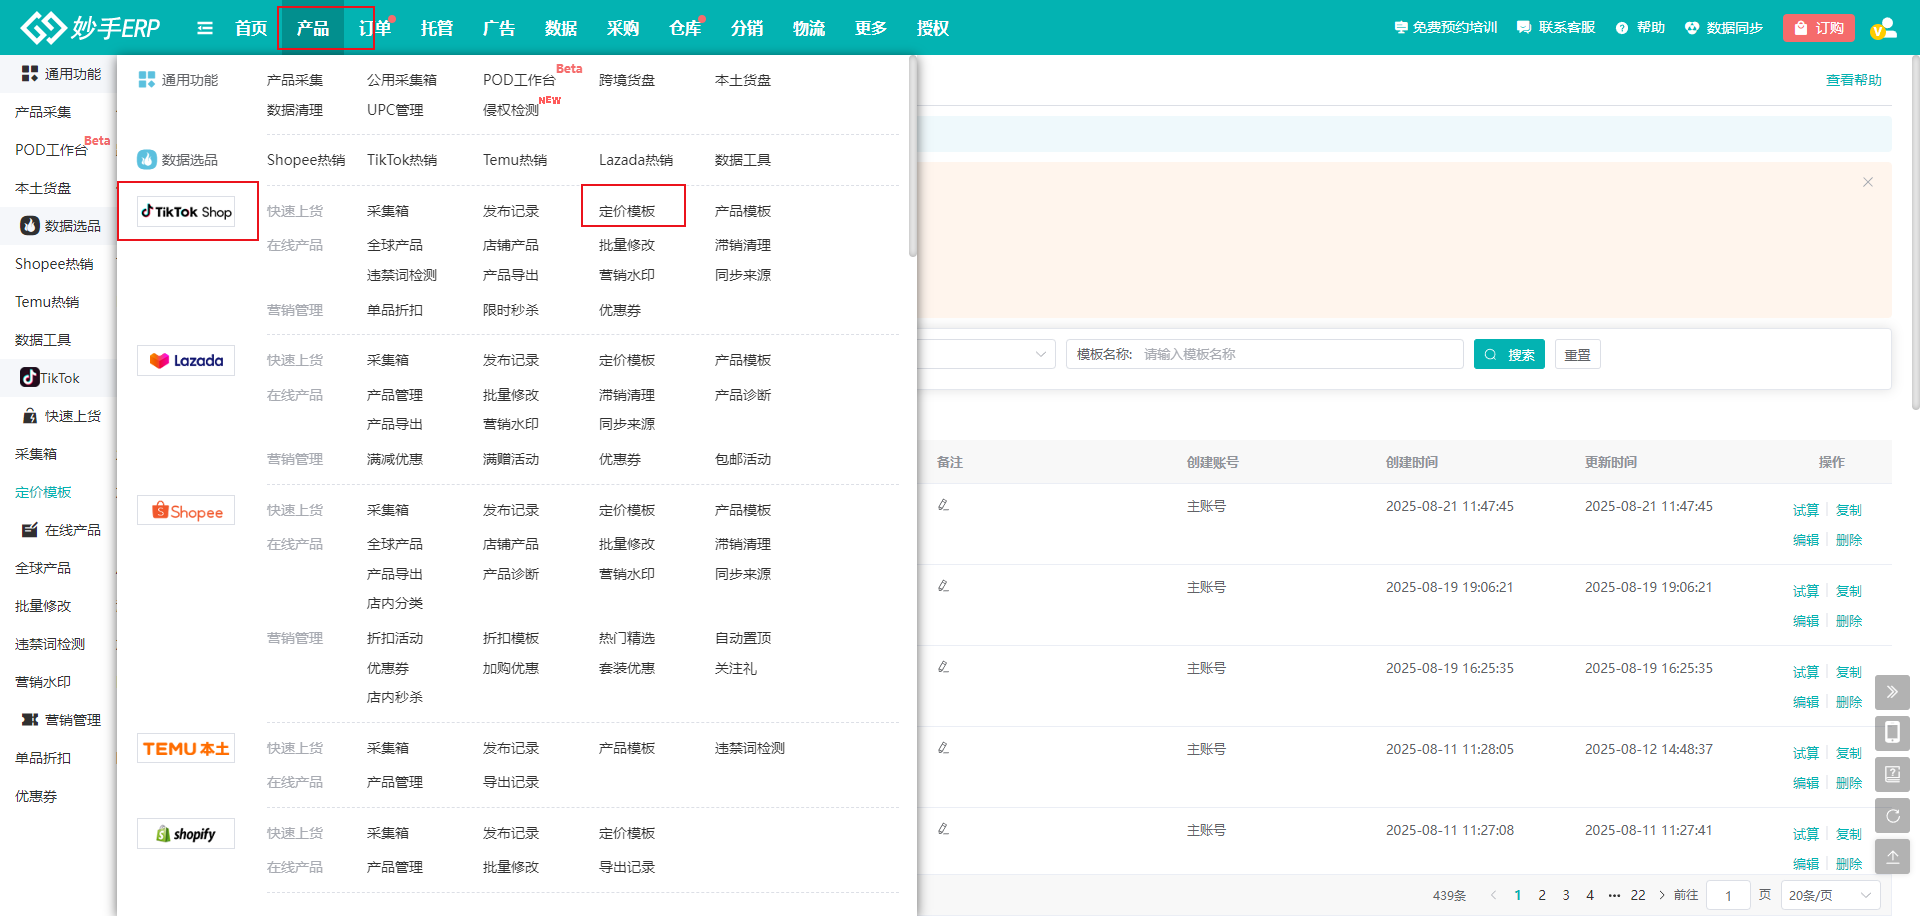The height and width of the screenshot is (916, 1920).
Task: Open the 首页 top menu item
Action: click(251, 28)
